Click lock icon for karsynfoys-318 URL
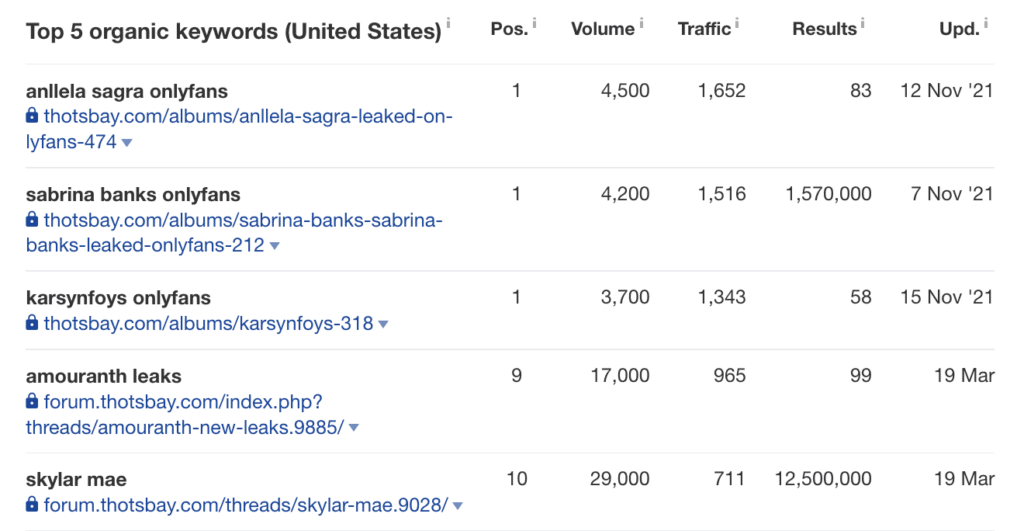This screenshot has width=1024, height=531. pos(32,322)
